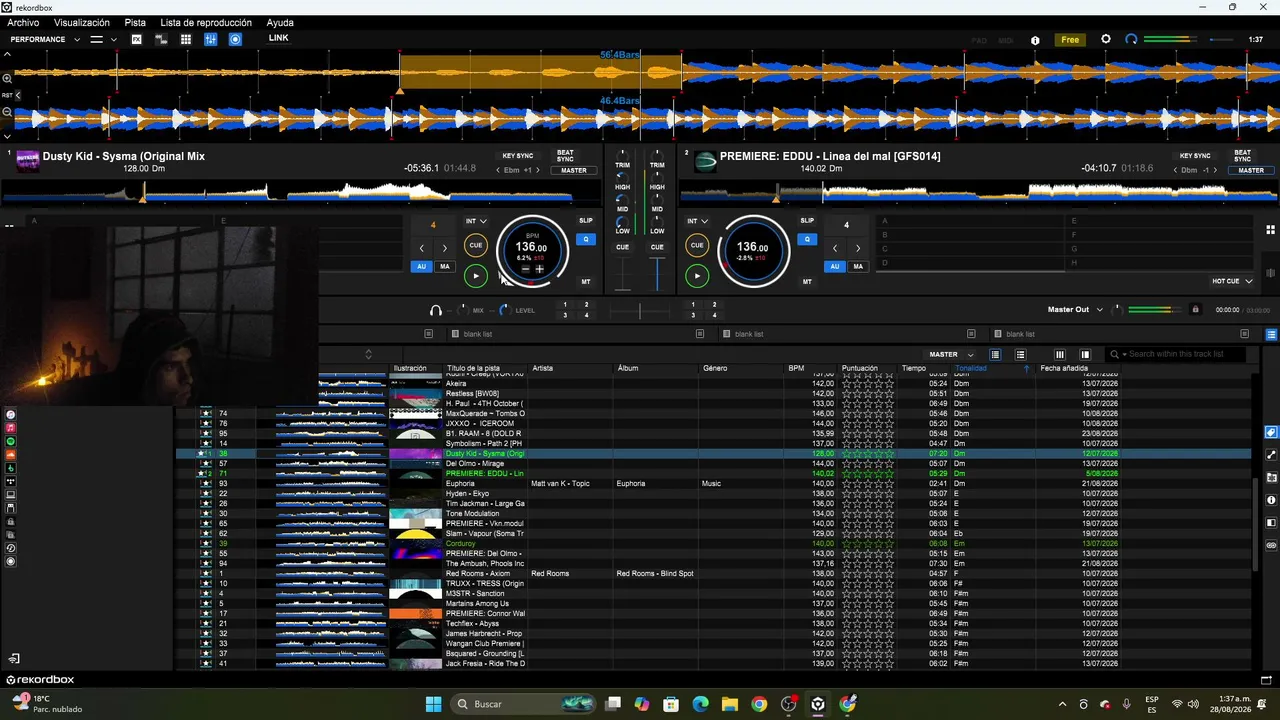Hit the CUE button on deck 2
The width and height of the screenshot is (1280, 720).
(x=697, y=245)
